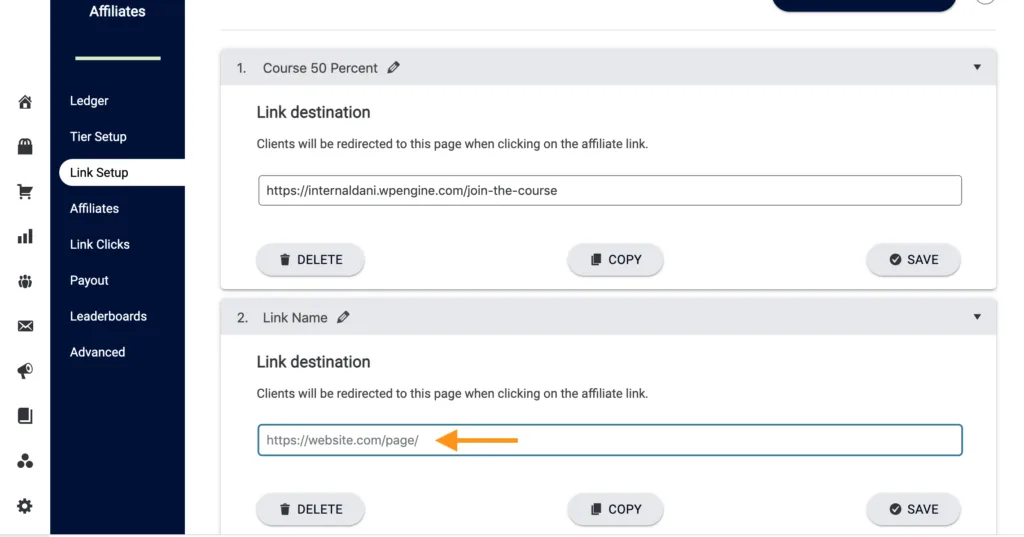Open the settings gear icon

pyautogui.click(x=25, y=506)
